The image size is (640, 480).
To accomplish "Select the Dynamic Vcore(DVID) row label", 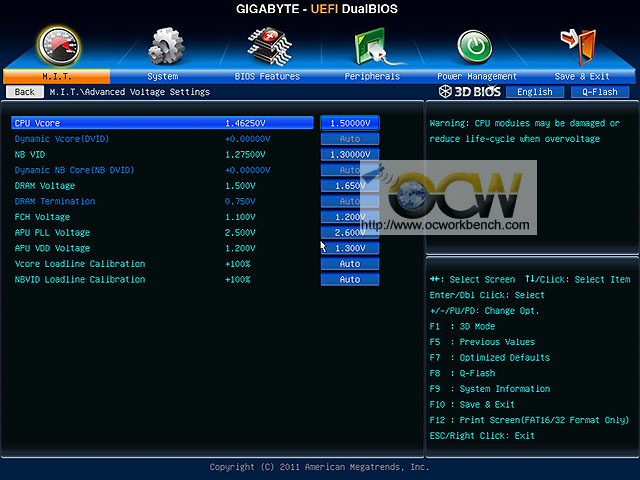I will click(62, 139).
